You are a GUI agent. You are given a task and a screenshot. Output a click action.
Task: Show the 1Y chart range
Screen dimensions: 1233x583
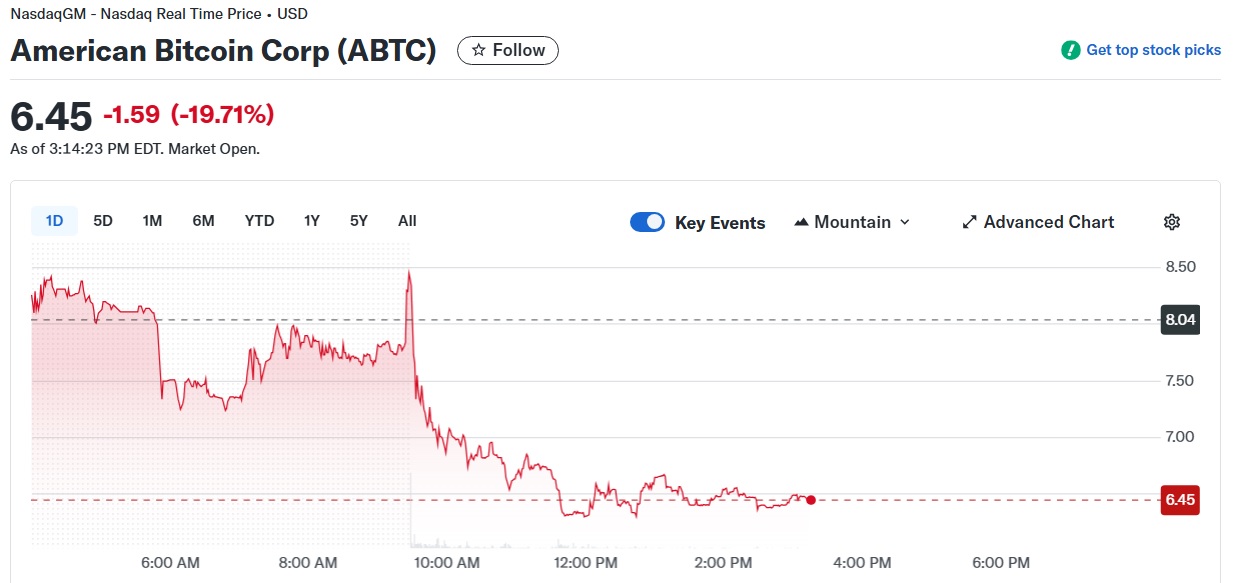[x=312, y=221]
